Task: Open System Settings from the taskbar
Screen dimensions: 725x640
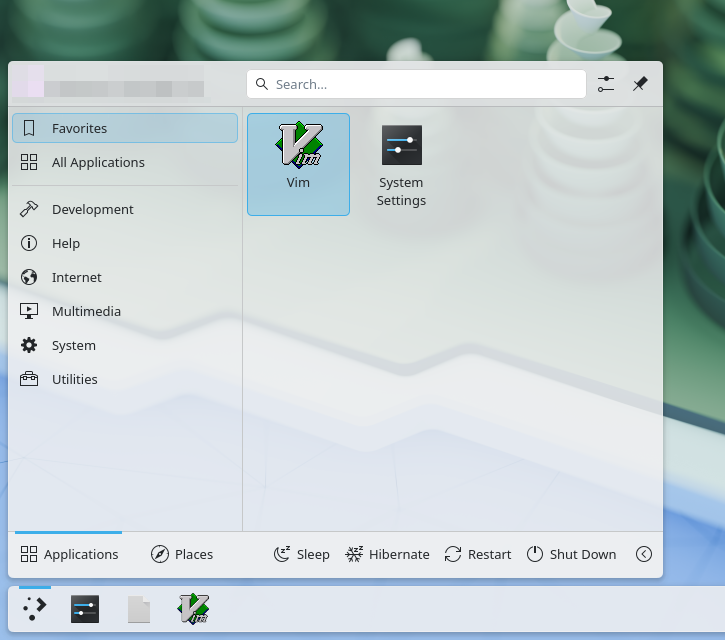Action: (85, 609)
